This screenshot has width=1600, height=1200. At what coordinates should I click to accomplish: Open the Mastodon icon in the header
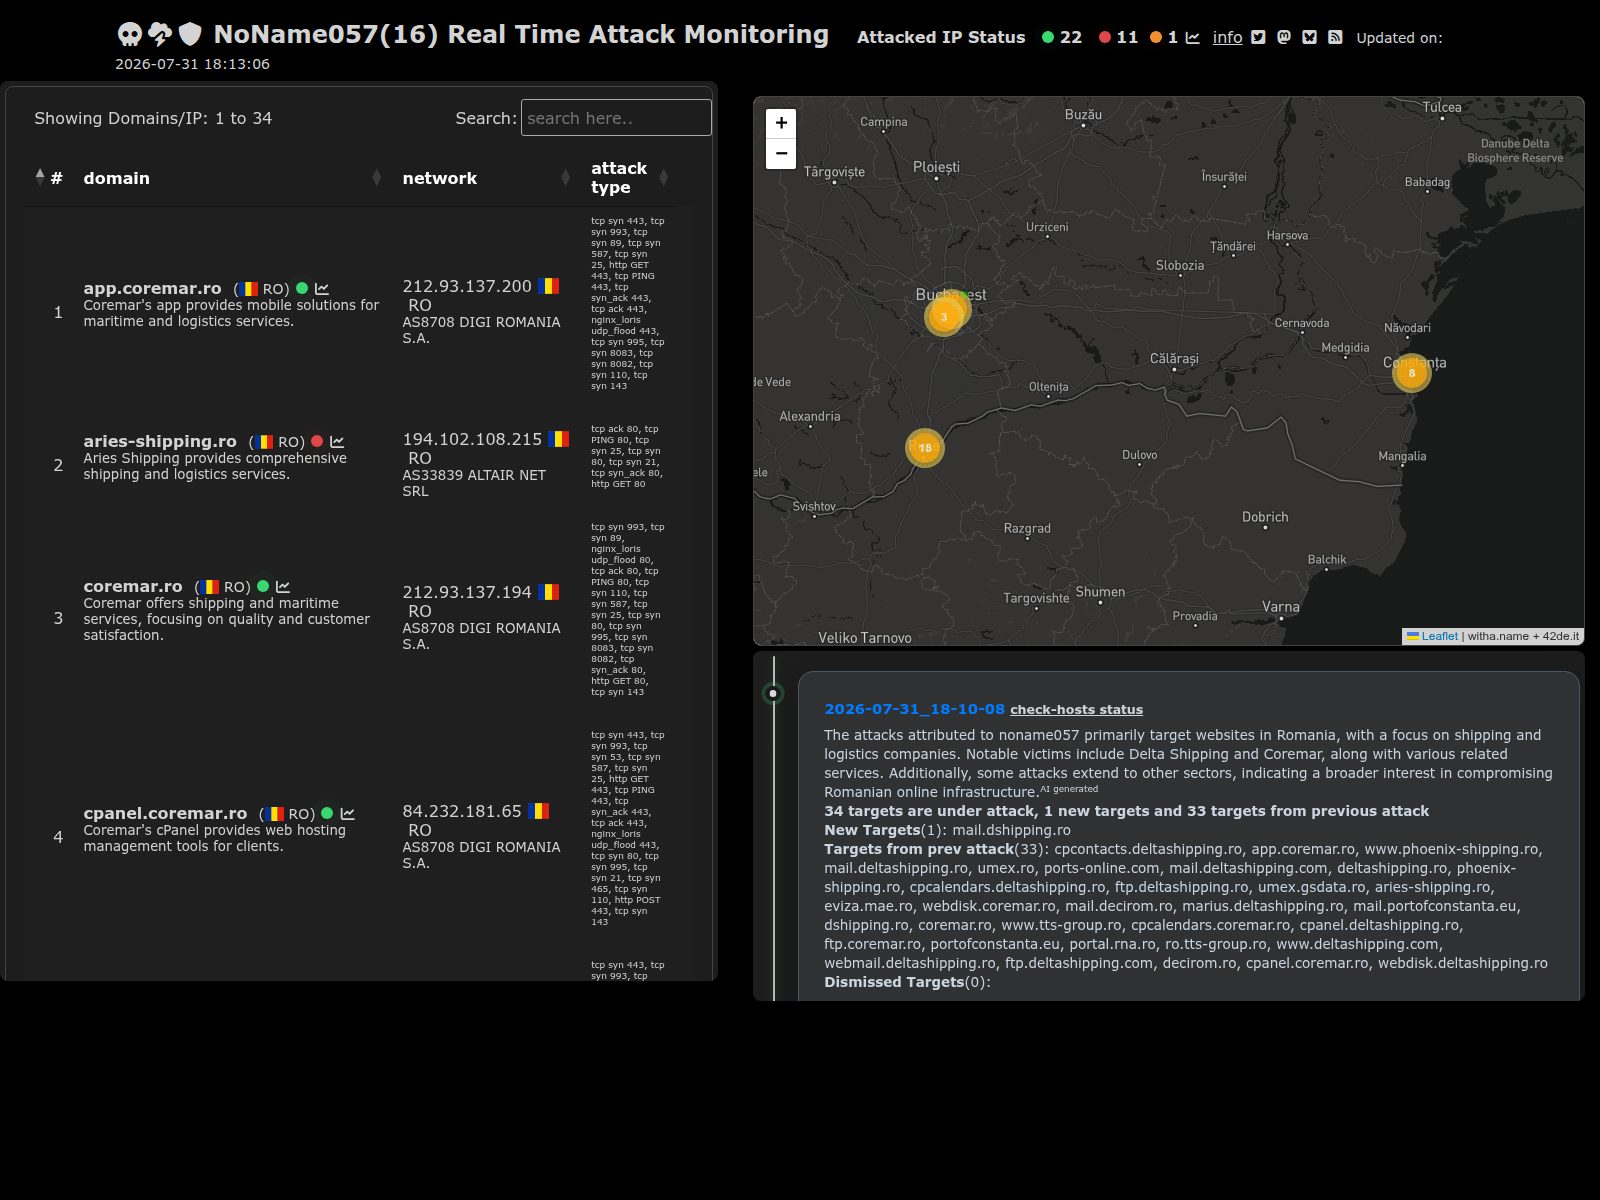coord(1284,37)
